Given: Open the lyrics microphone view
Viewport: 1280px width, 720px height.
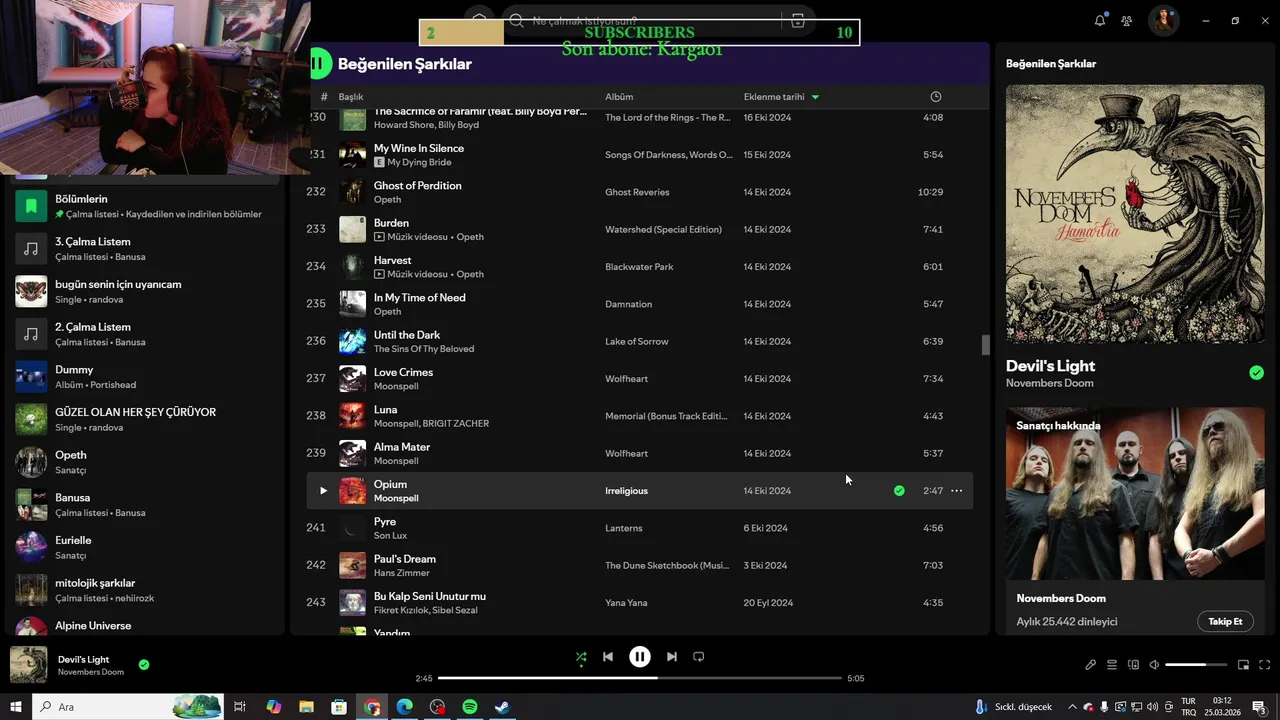Looking at the screenshot, I should [x=1091, y=665].
